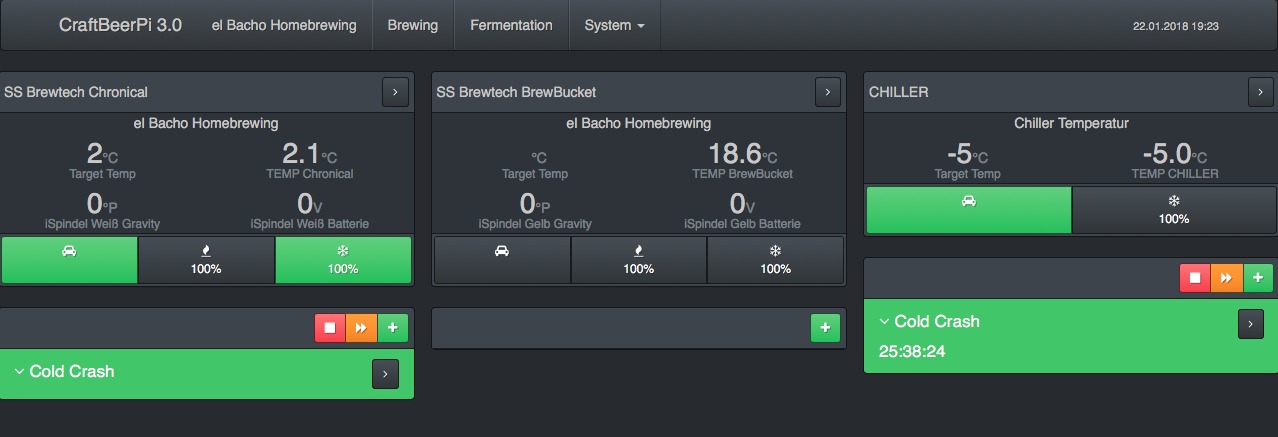Switch to the Fermentation tab
This screenshot has width=1278, height=437.
[511, 25]
